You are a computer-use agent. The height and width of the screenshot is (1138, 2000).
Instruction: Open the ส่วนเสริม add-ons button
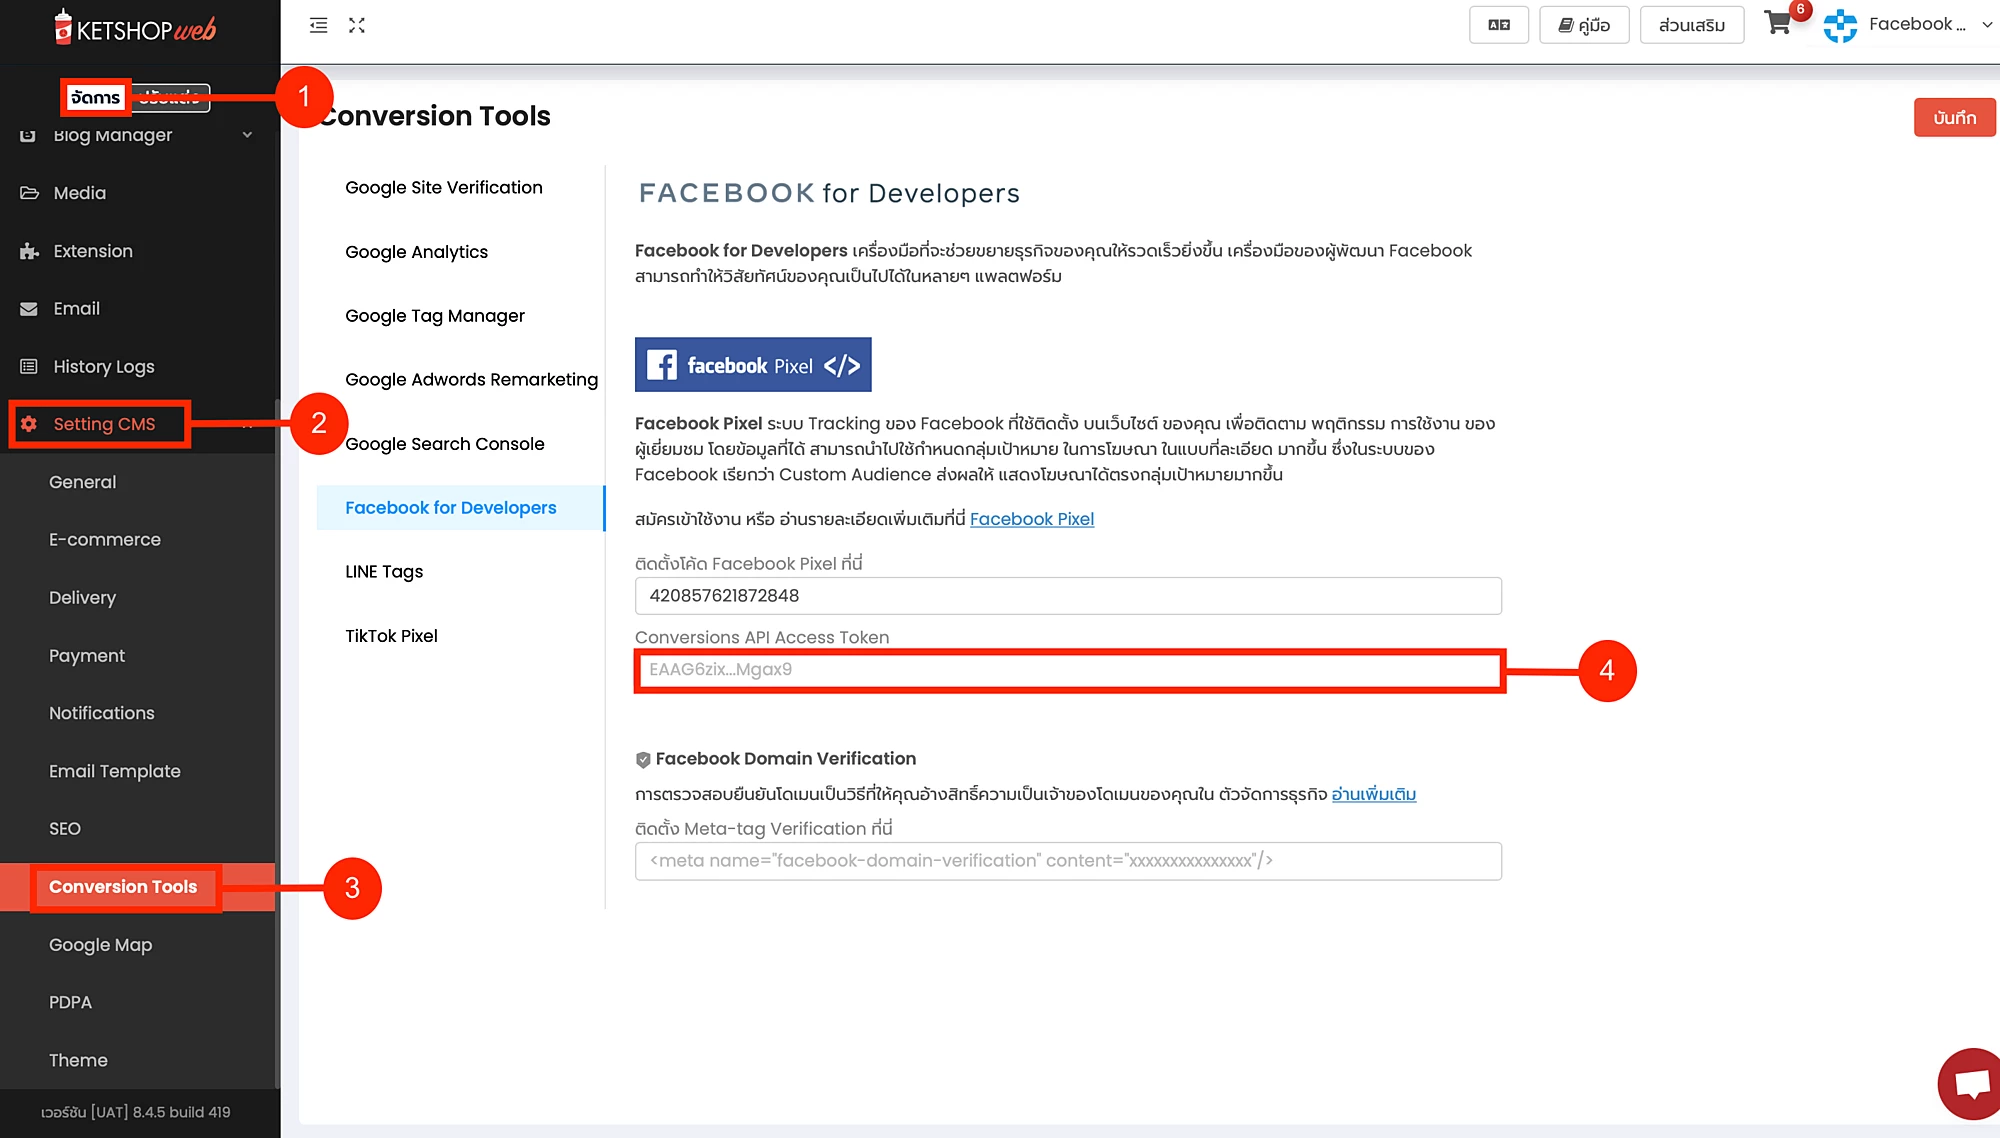pos(1692,25)
